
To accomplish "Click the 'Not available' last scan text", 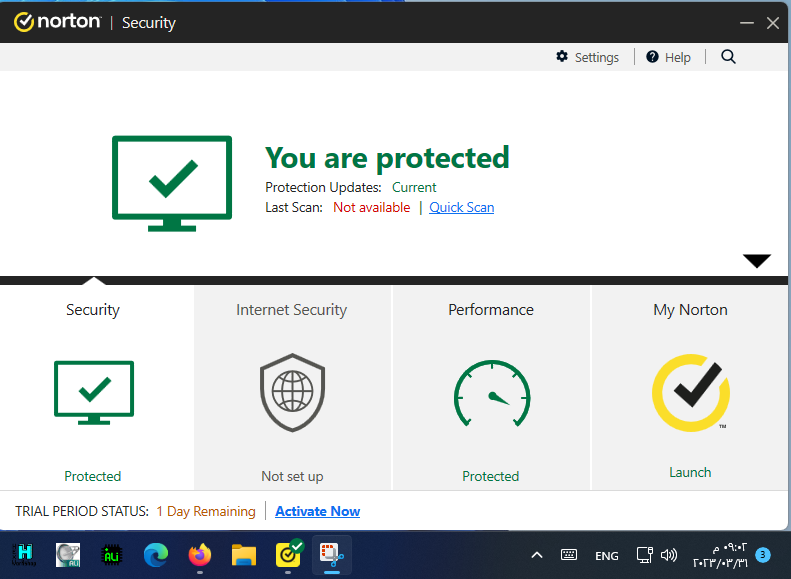I will pyautogui.click(x=372, y=207).
